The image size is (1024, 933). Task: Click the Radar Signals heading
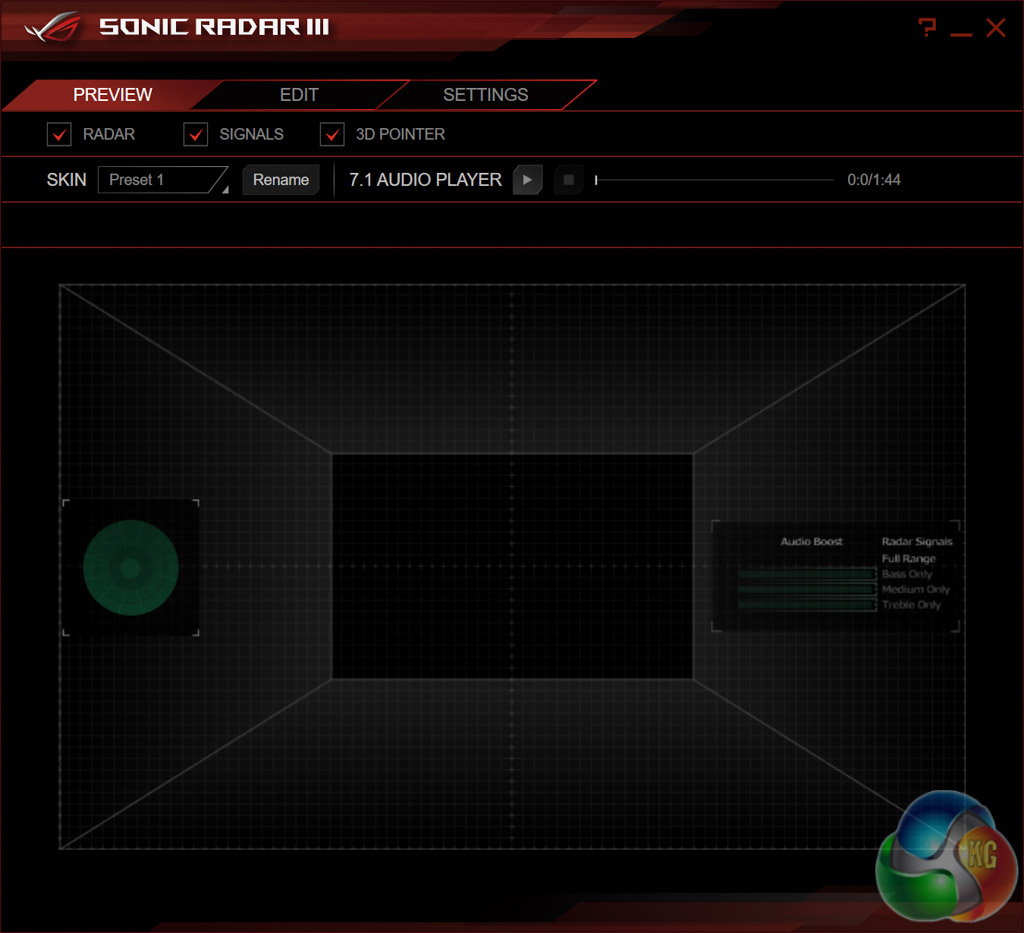point(917,542)
